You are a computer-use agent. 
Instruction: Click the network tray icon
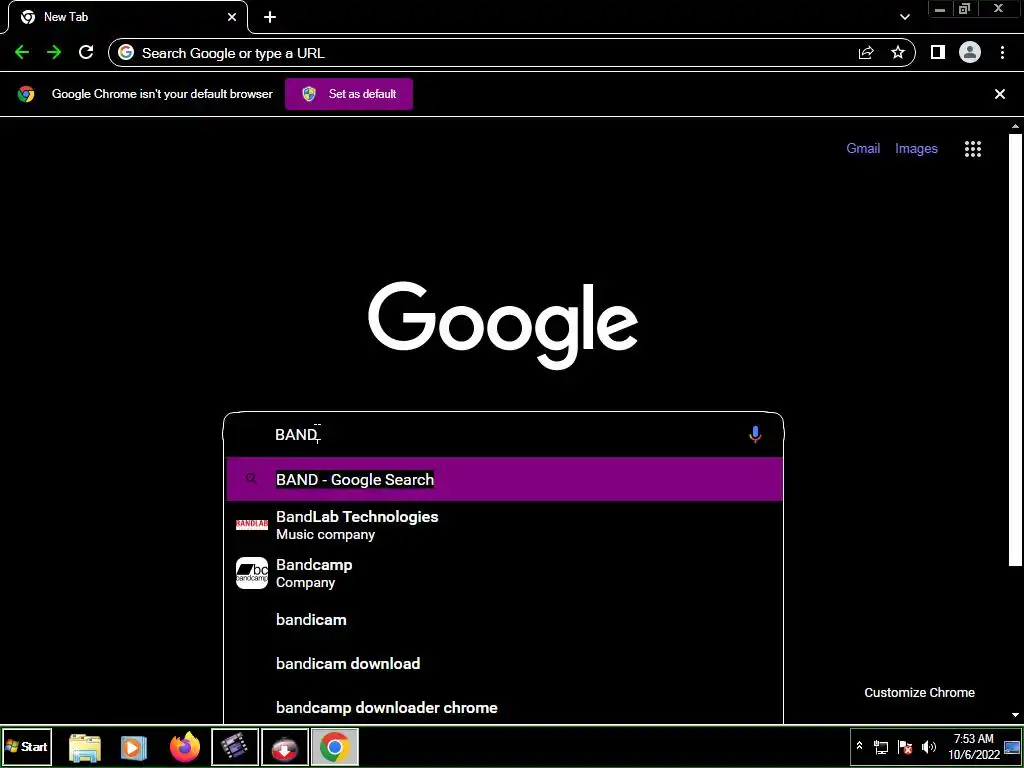(881, 747)
